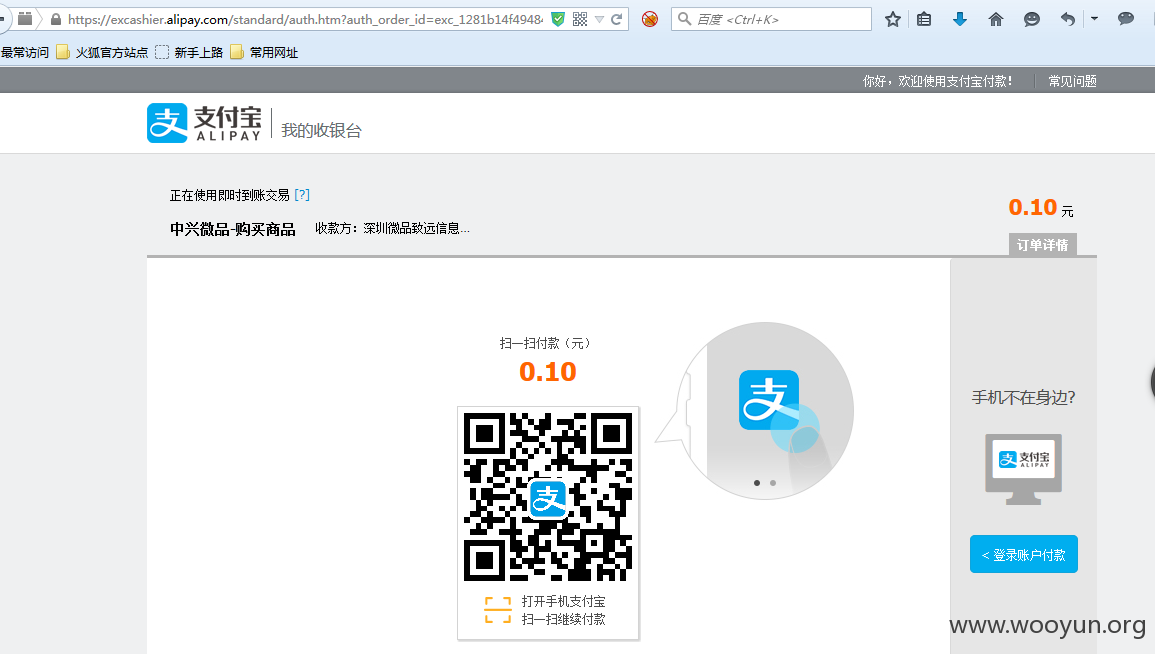The width and height of the screenshot is (1155, 654).
Task: Reload the page with the refresh icon
Action: (x=617, y=19)
